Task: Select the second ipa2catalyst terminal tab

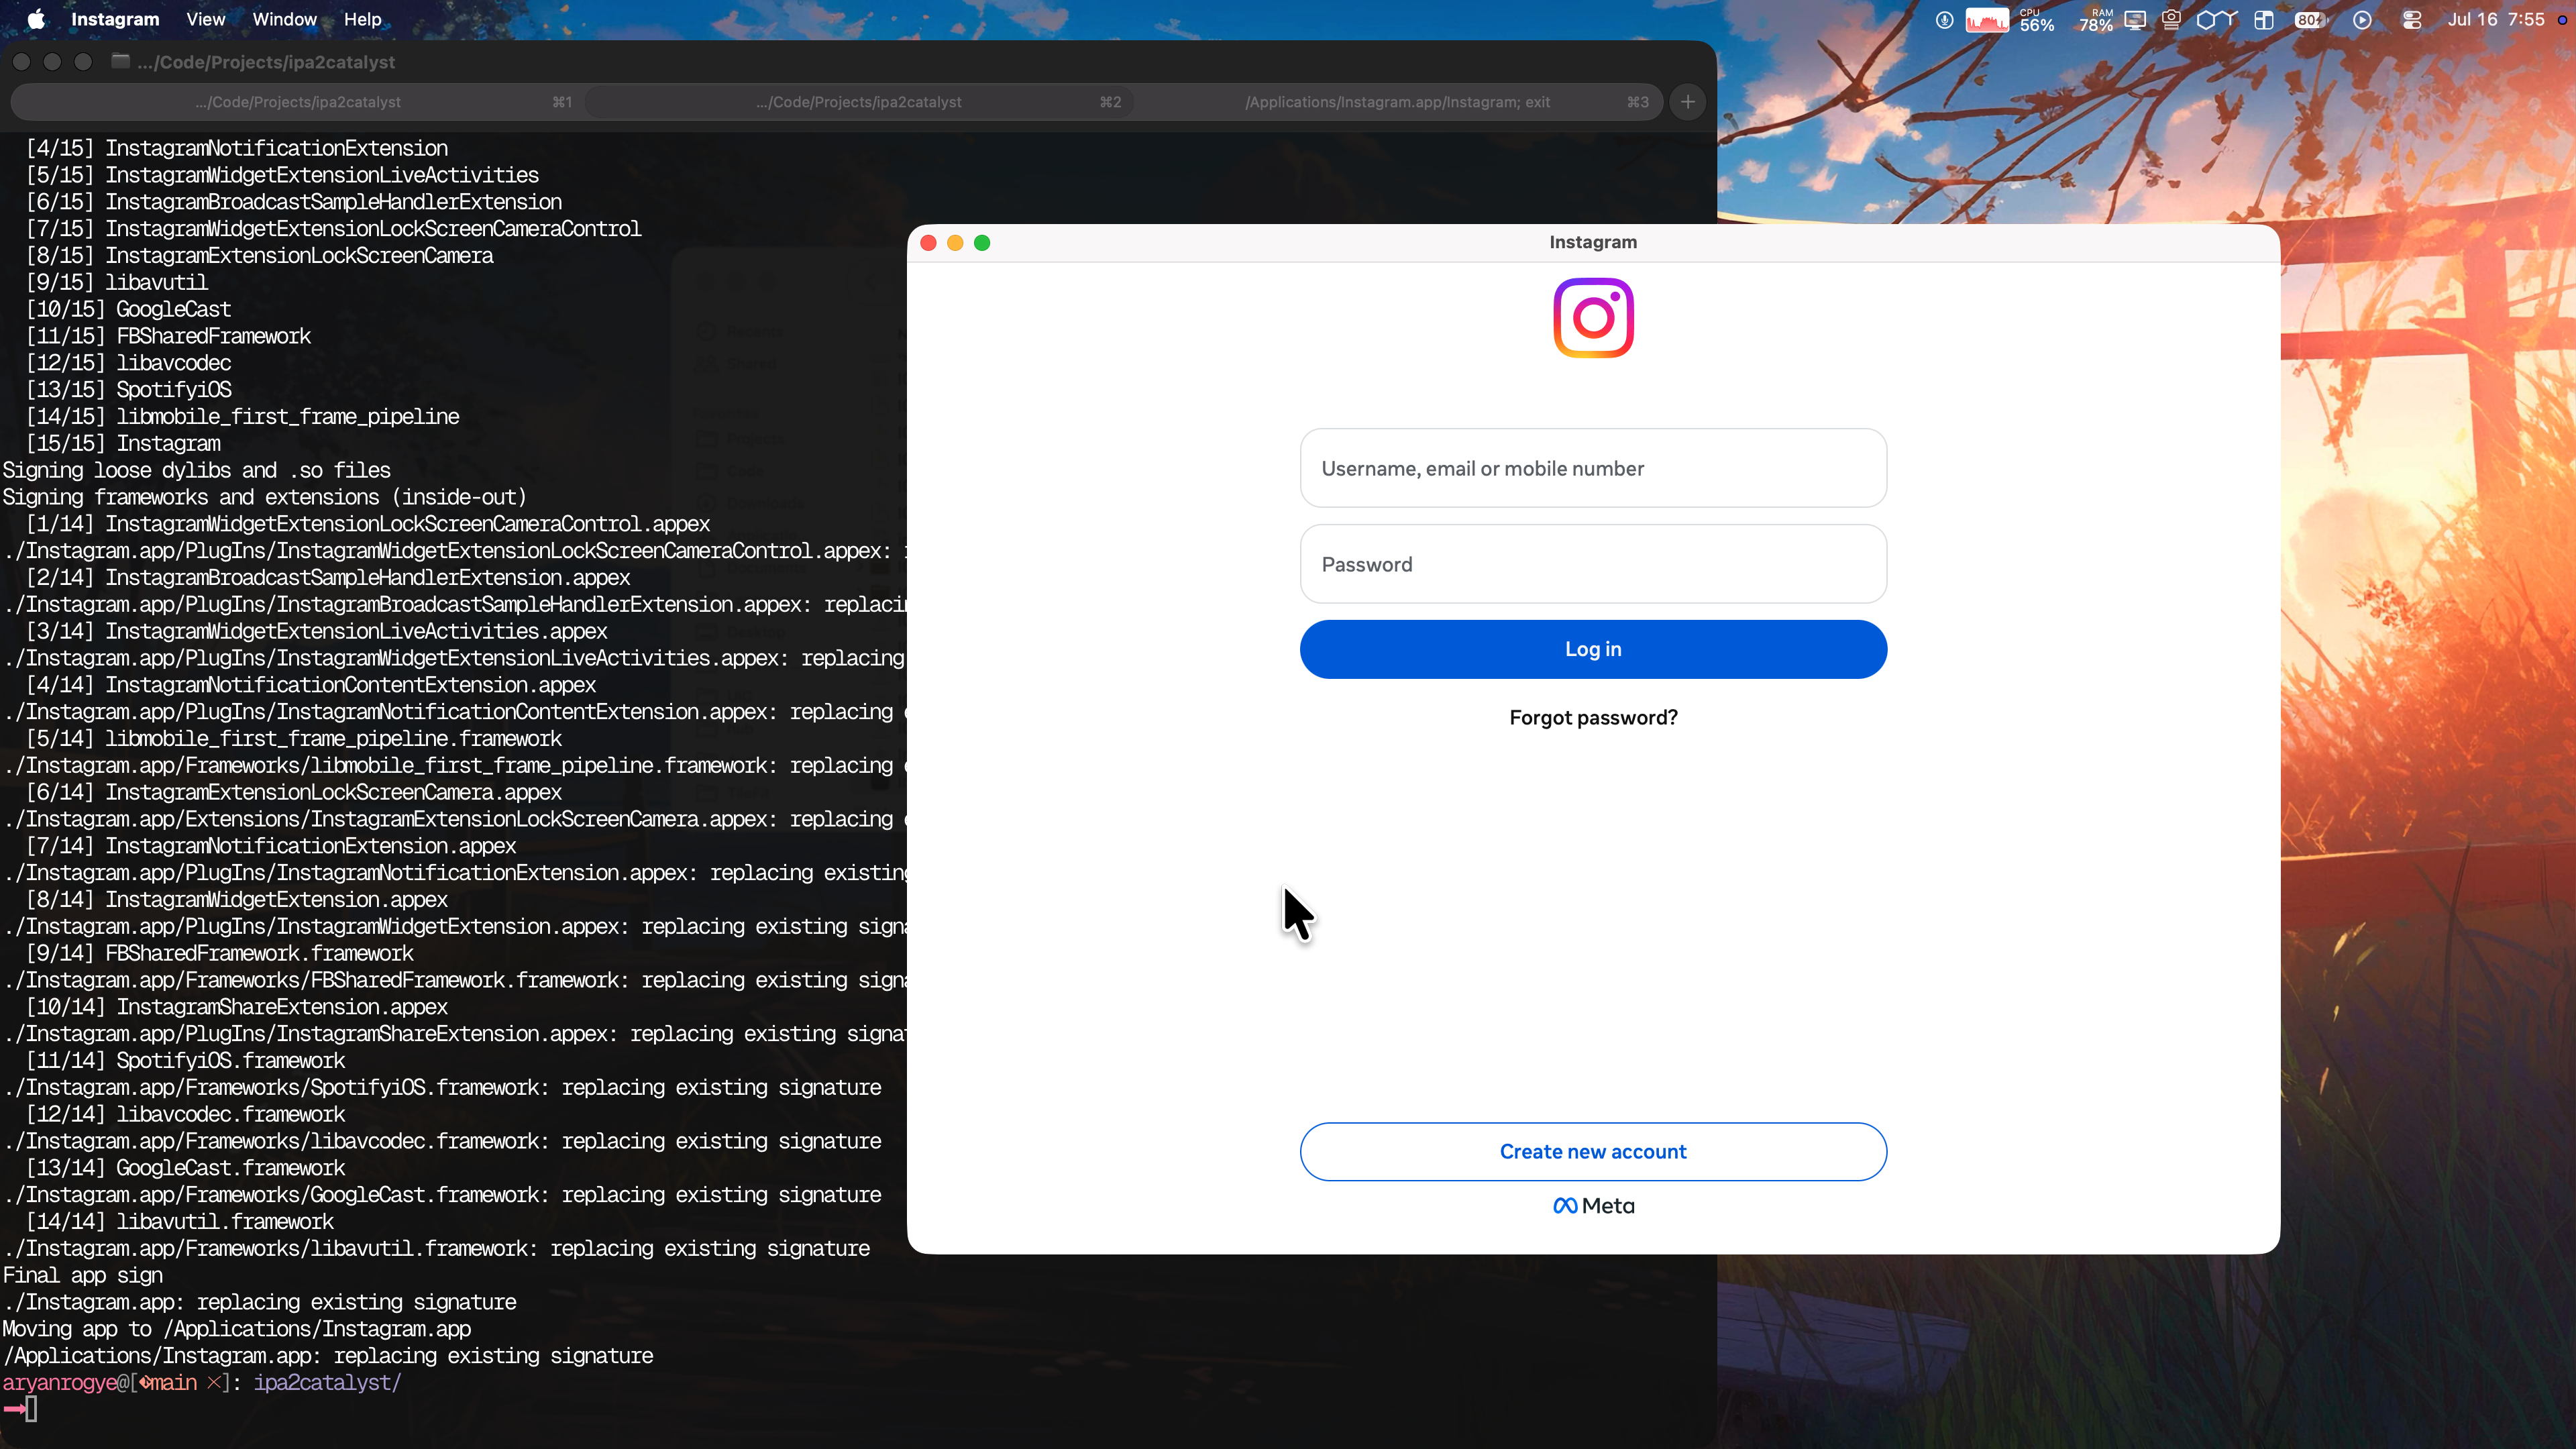Action: tap(859, 102)
